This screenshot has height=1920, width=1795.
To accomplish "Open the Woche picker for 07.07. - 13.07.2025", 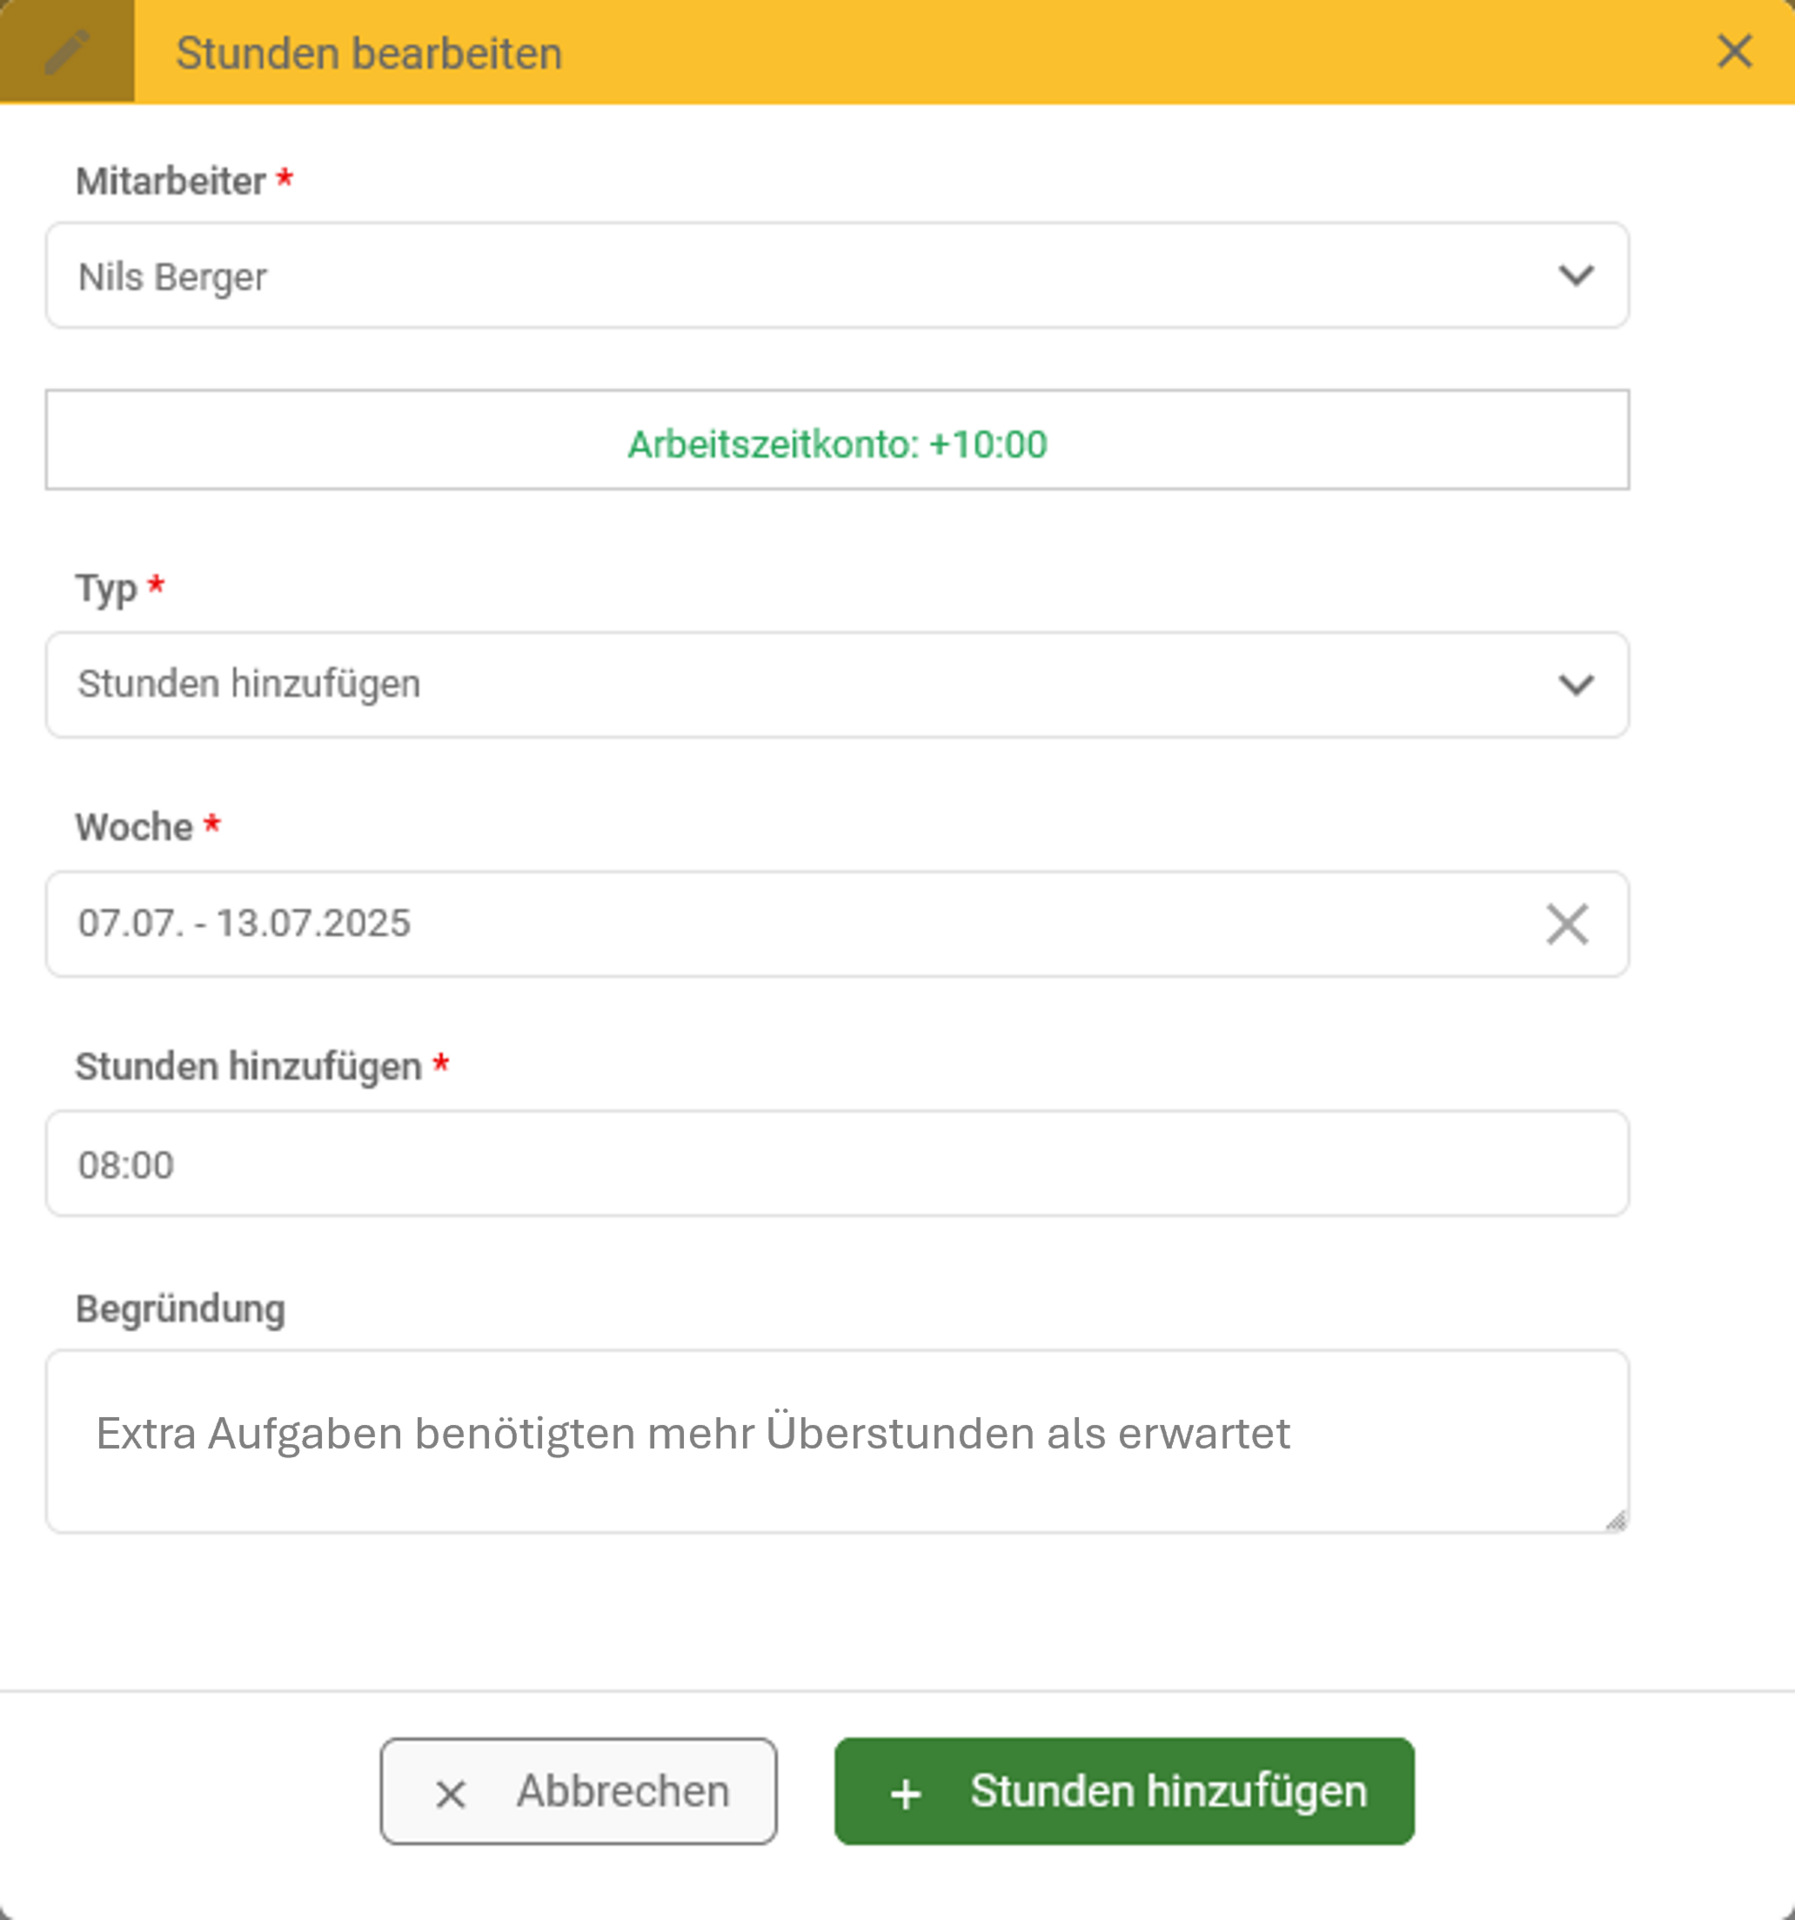I will coord(700,923).
